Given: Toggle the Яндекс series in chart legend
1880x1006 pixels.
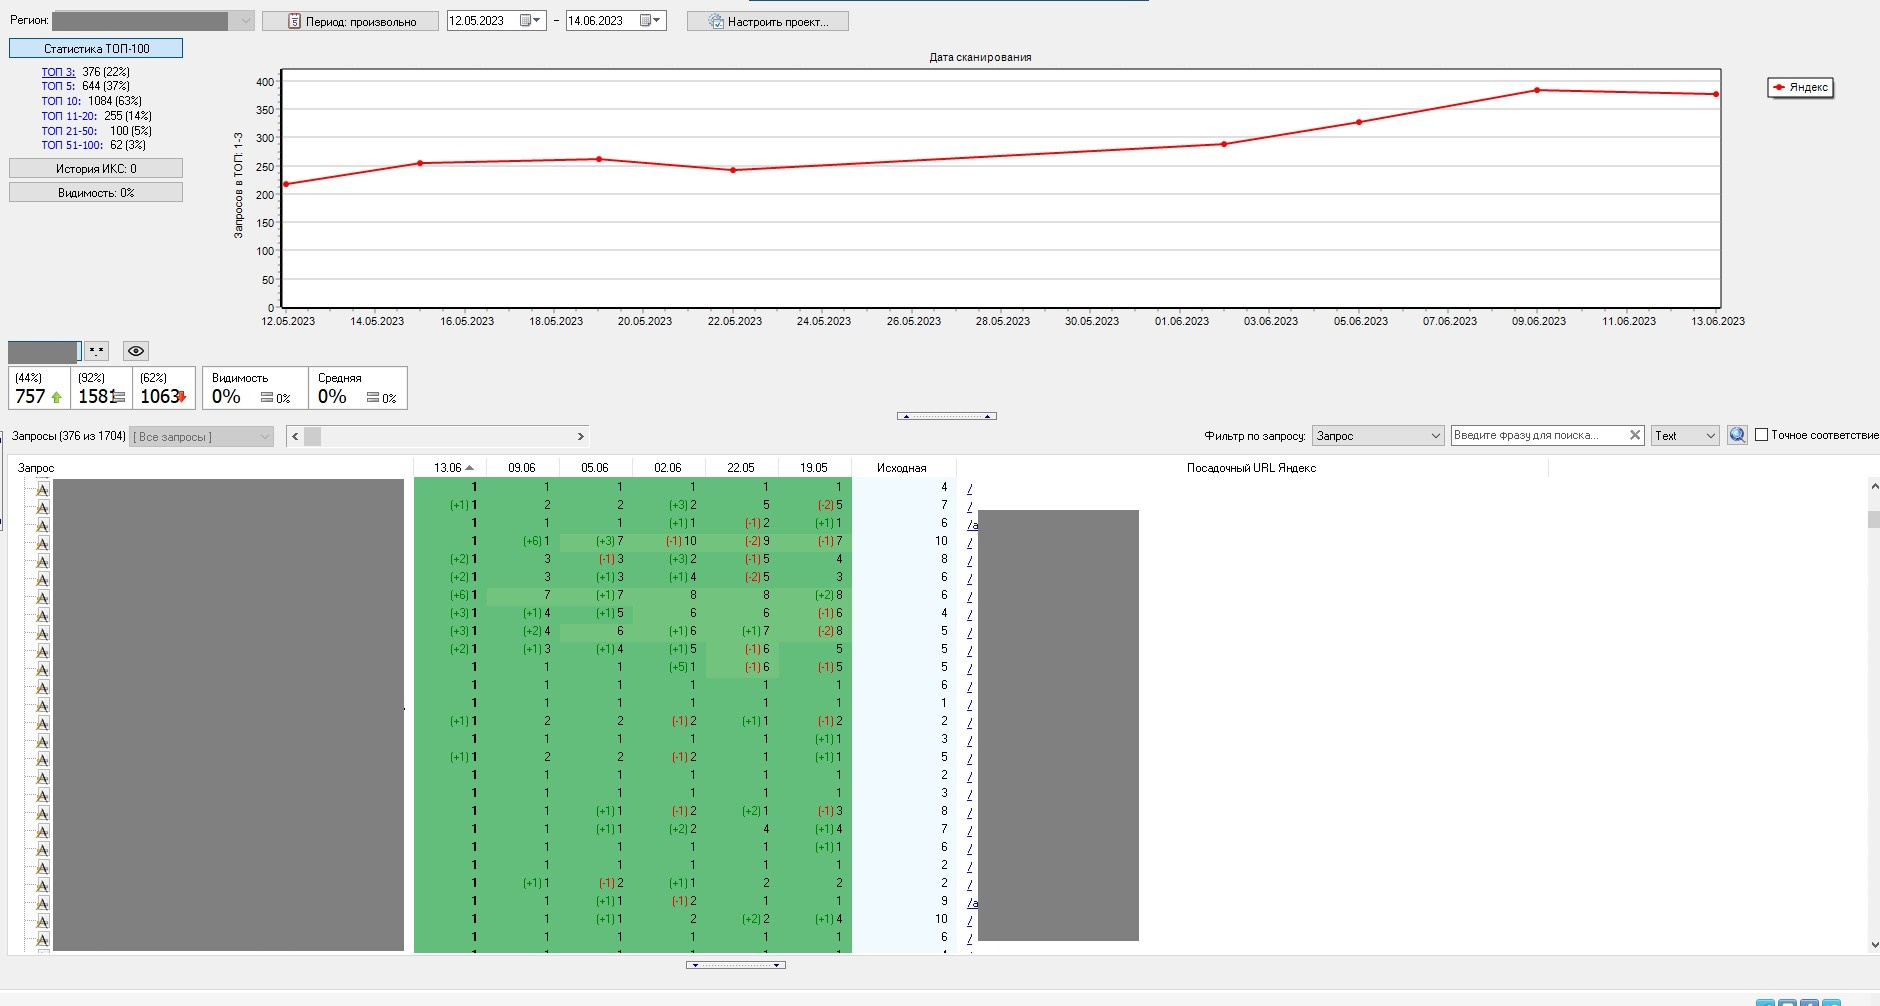Looking at the screenshot, I should coord(1800,88).
